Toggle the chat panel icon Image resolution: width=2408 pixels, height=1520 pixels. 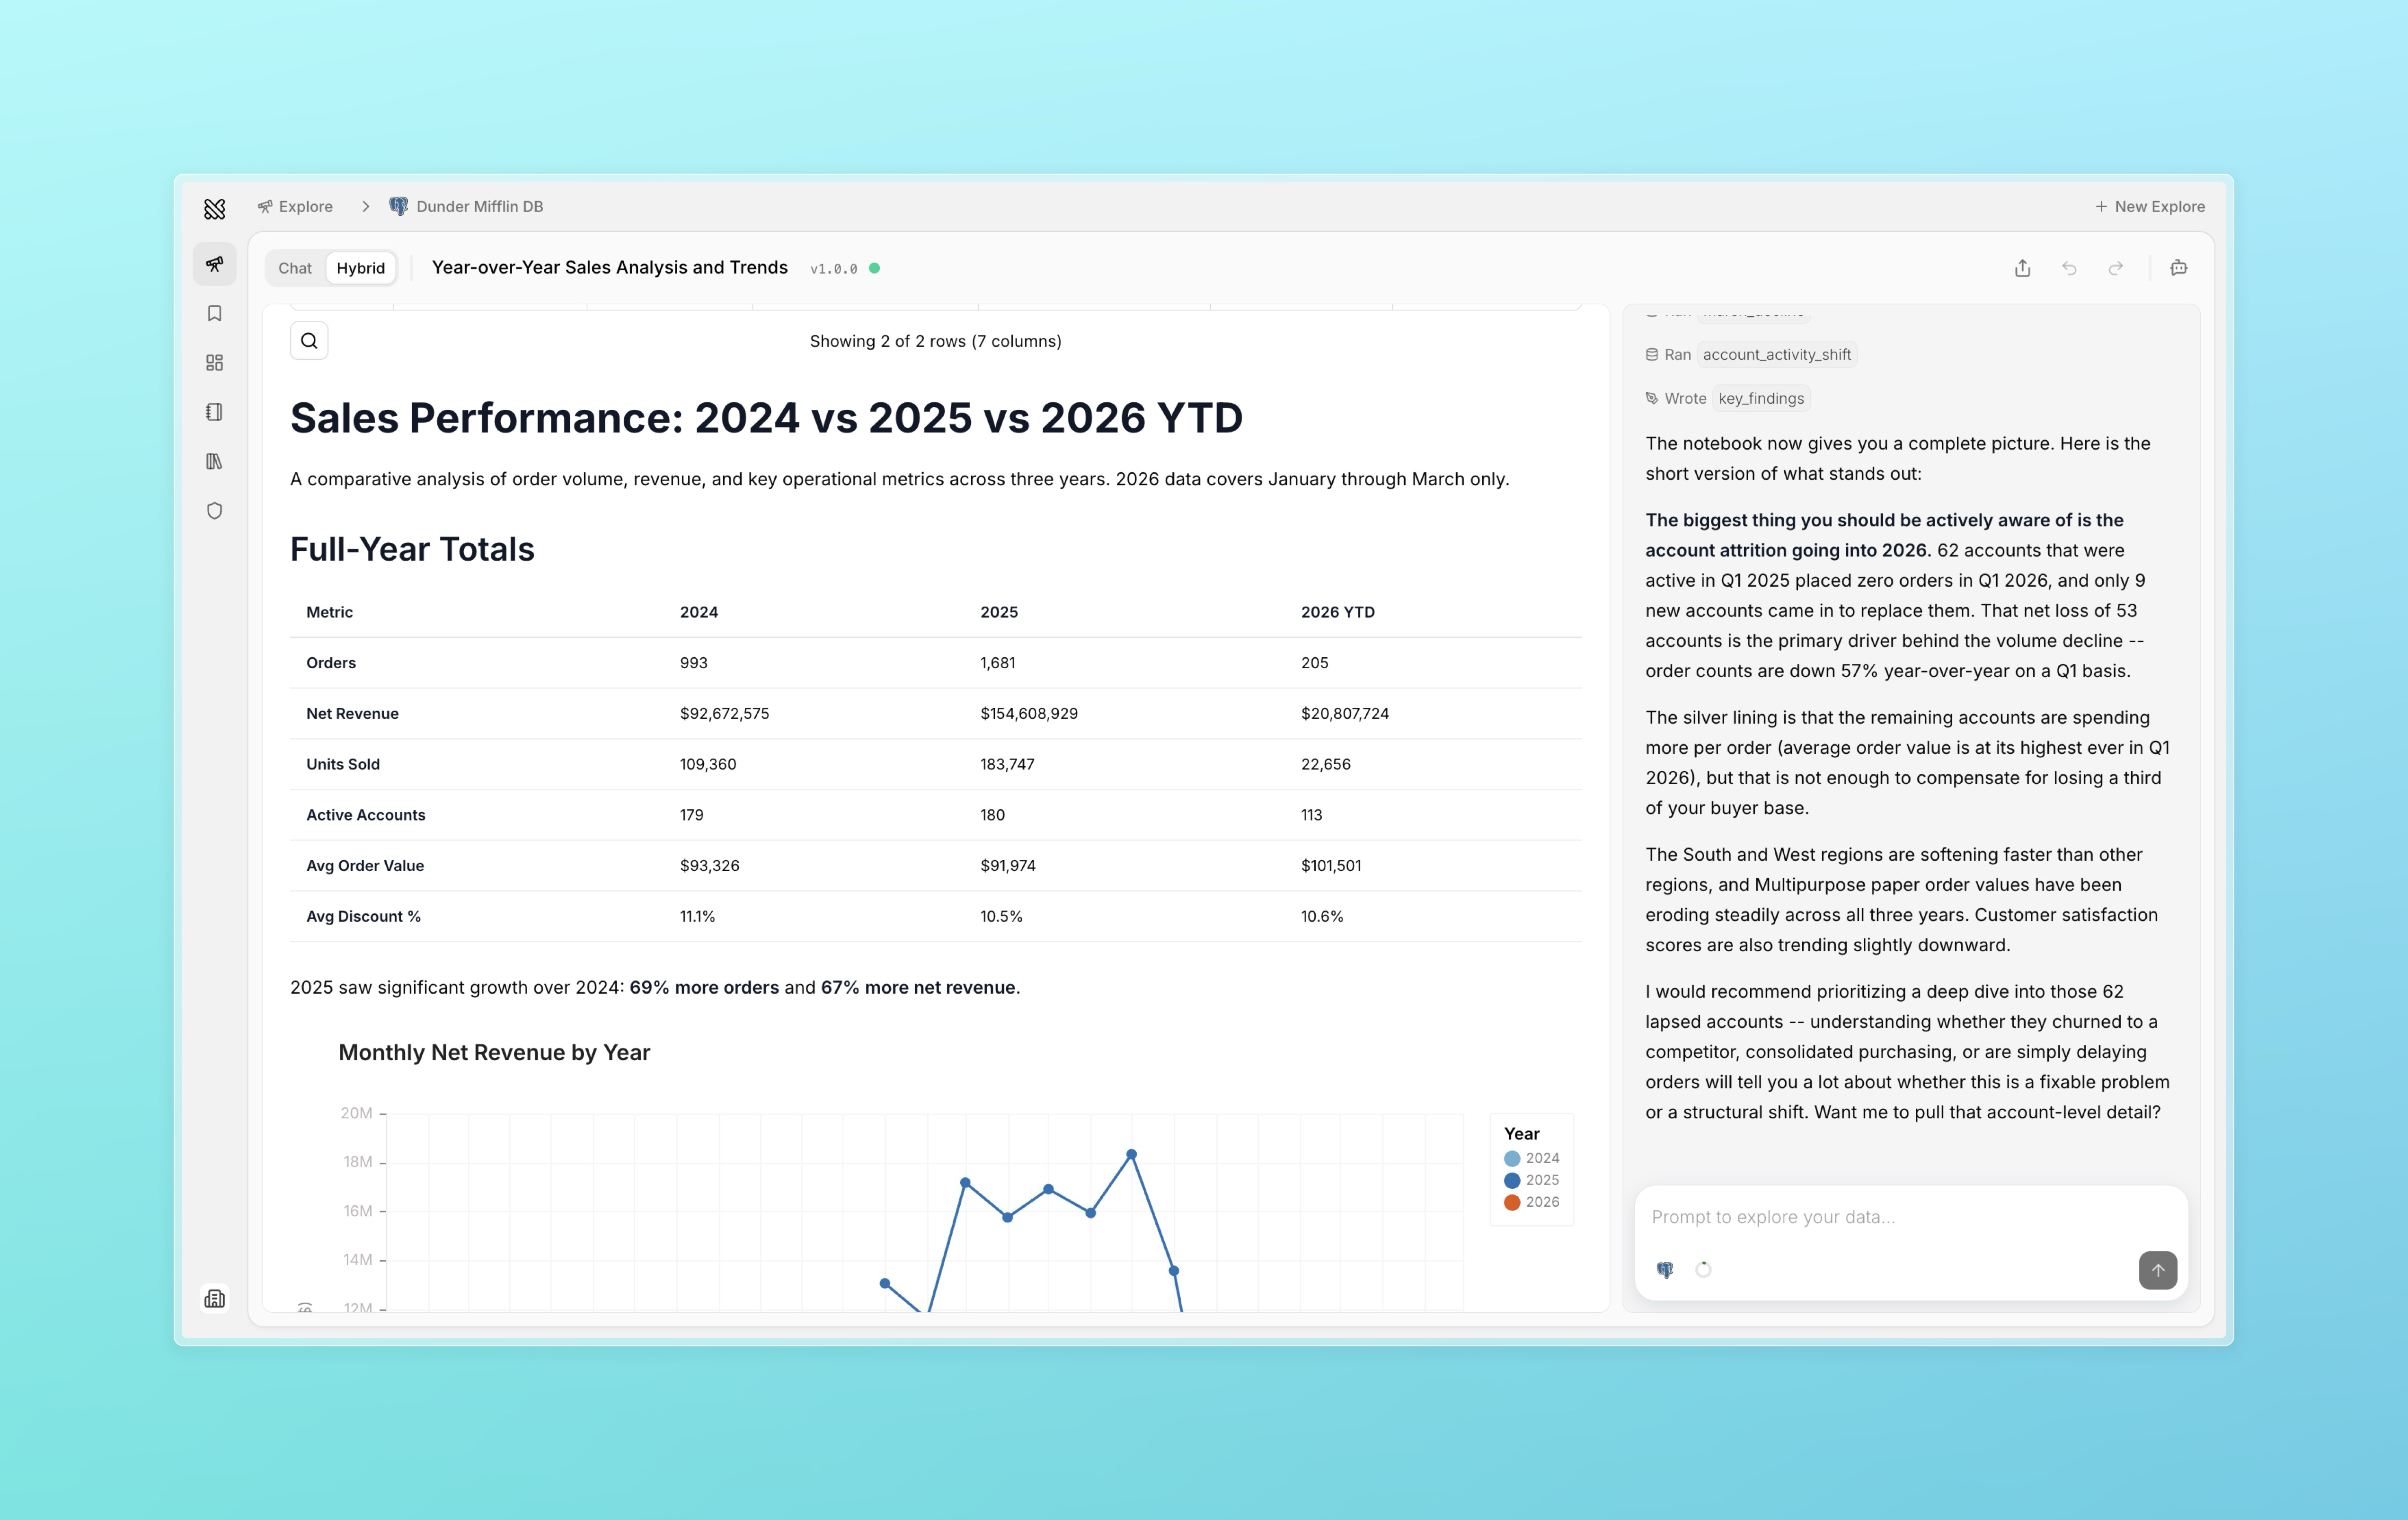pos(2179,268)
